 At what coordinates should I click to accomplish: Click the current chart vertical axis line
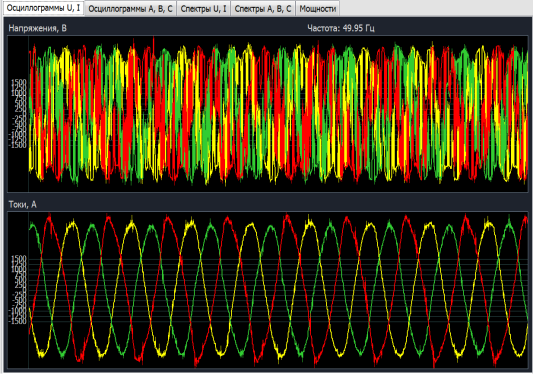tap(29, 290)
